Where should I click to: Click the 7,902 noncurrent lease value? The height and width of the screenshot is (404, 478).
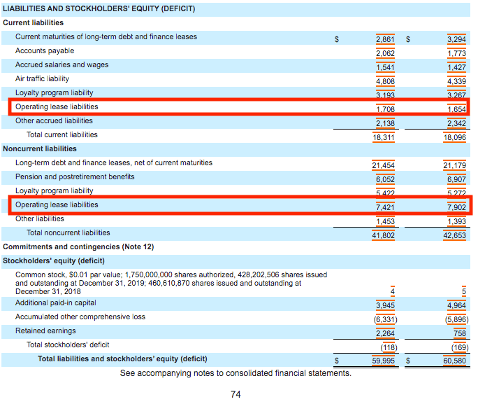tap(456, 207)
